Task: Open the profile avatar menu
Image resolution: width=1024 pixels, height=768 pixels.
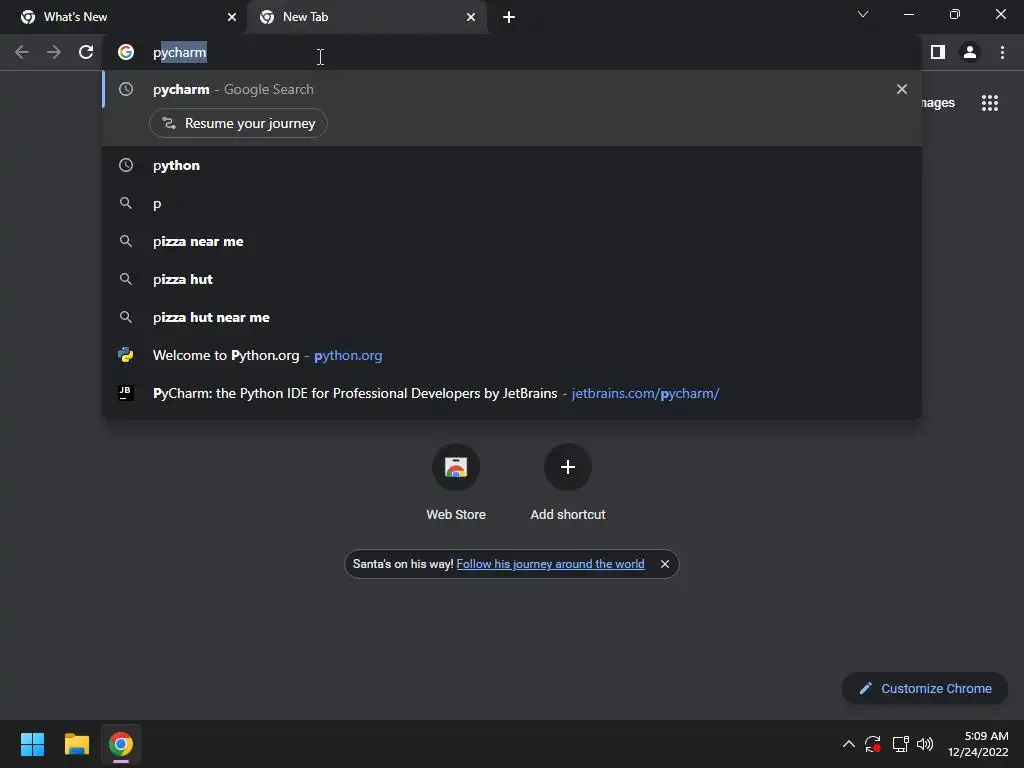Action: pyautogui.click(x=970, y=52)
